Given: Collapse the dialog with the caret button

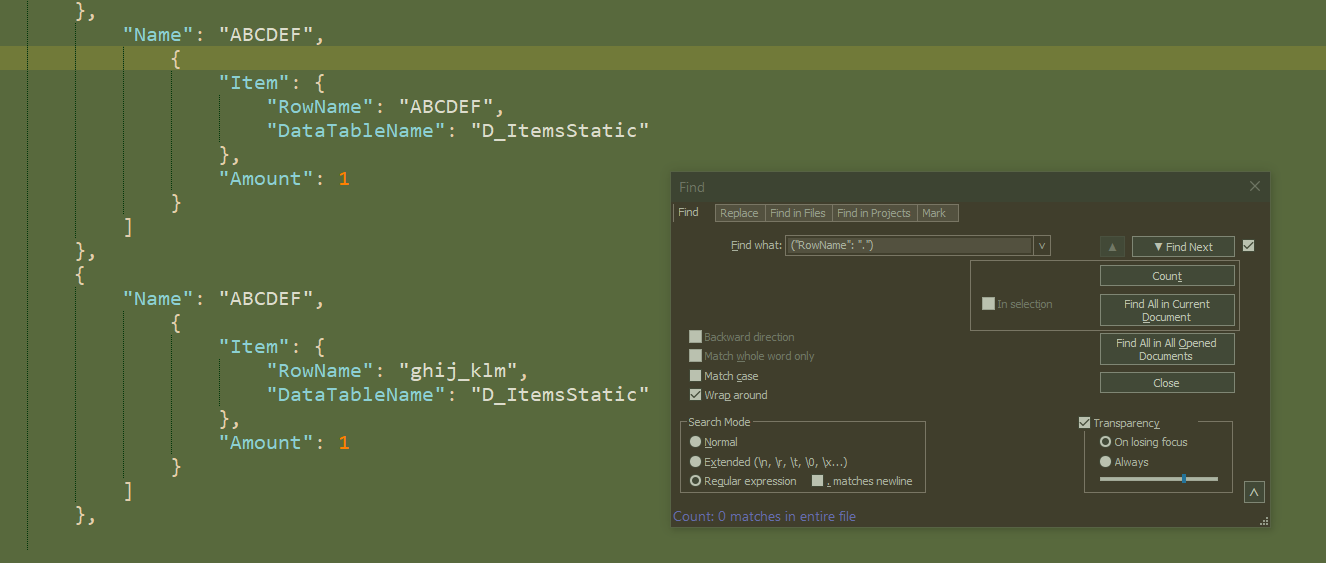Looking at the screenshot, I should [x=1255, y=492].
